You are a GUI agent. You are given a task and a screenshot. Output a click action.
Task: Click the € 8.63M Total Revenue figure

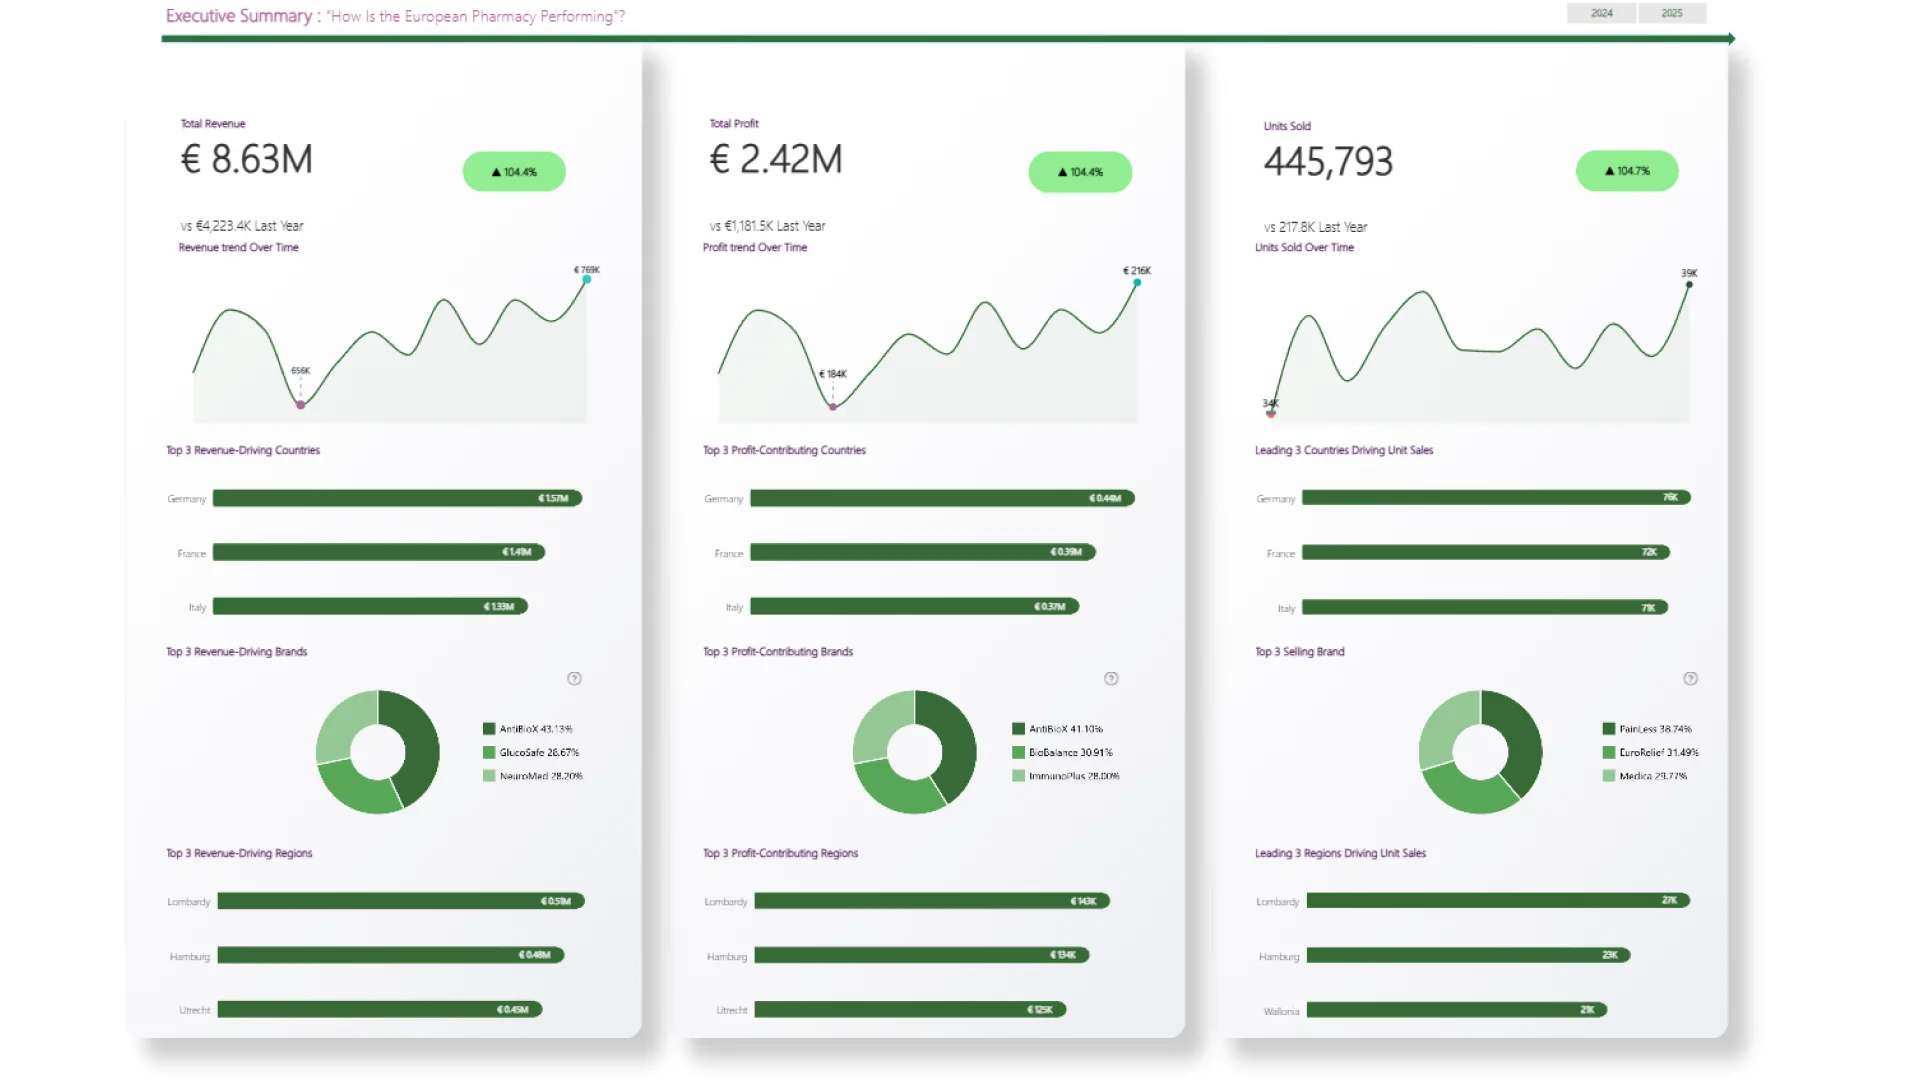click(x=247, y=160)
